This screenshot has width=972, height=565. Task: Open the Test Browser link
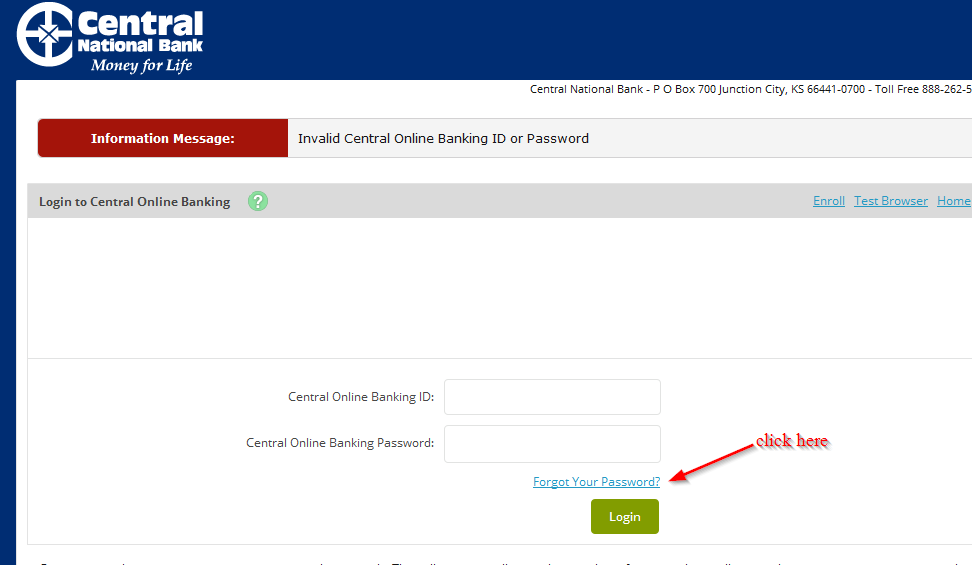click(891, 201)
